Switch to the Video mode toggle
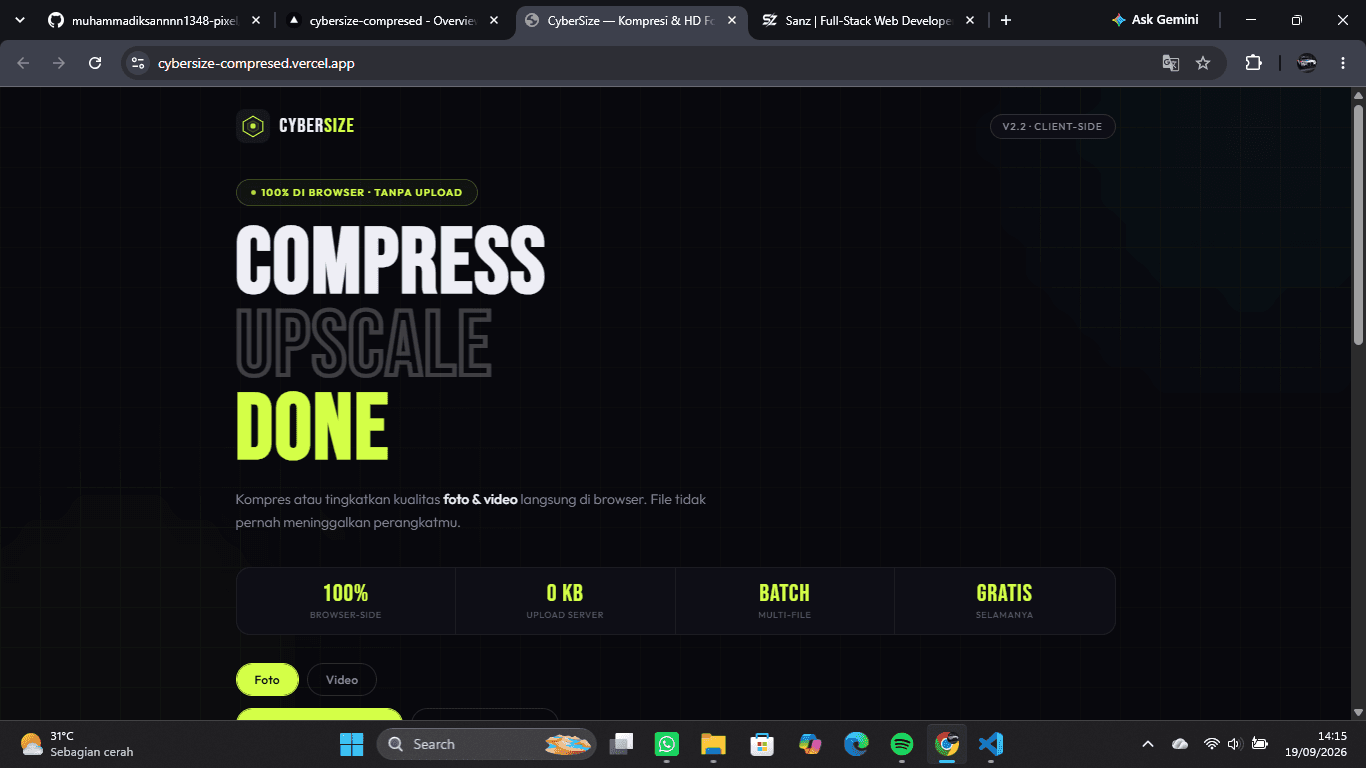 pyautogui.click(x=342, y=680)
